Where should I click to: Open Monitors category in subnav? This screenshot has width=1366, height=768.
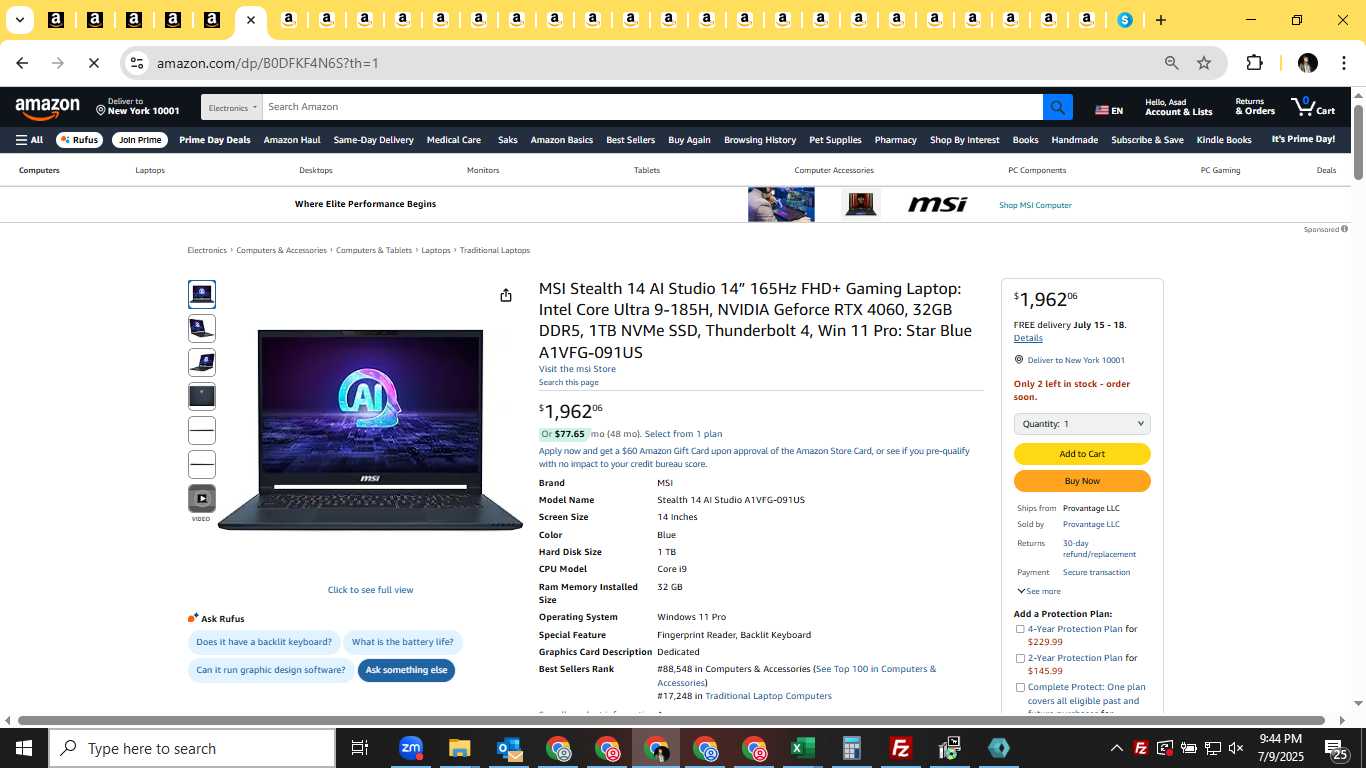coord(483,170)
